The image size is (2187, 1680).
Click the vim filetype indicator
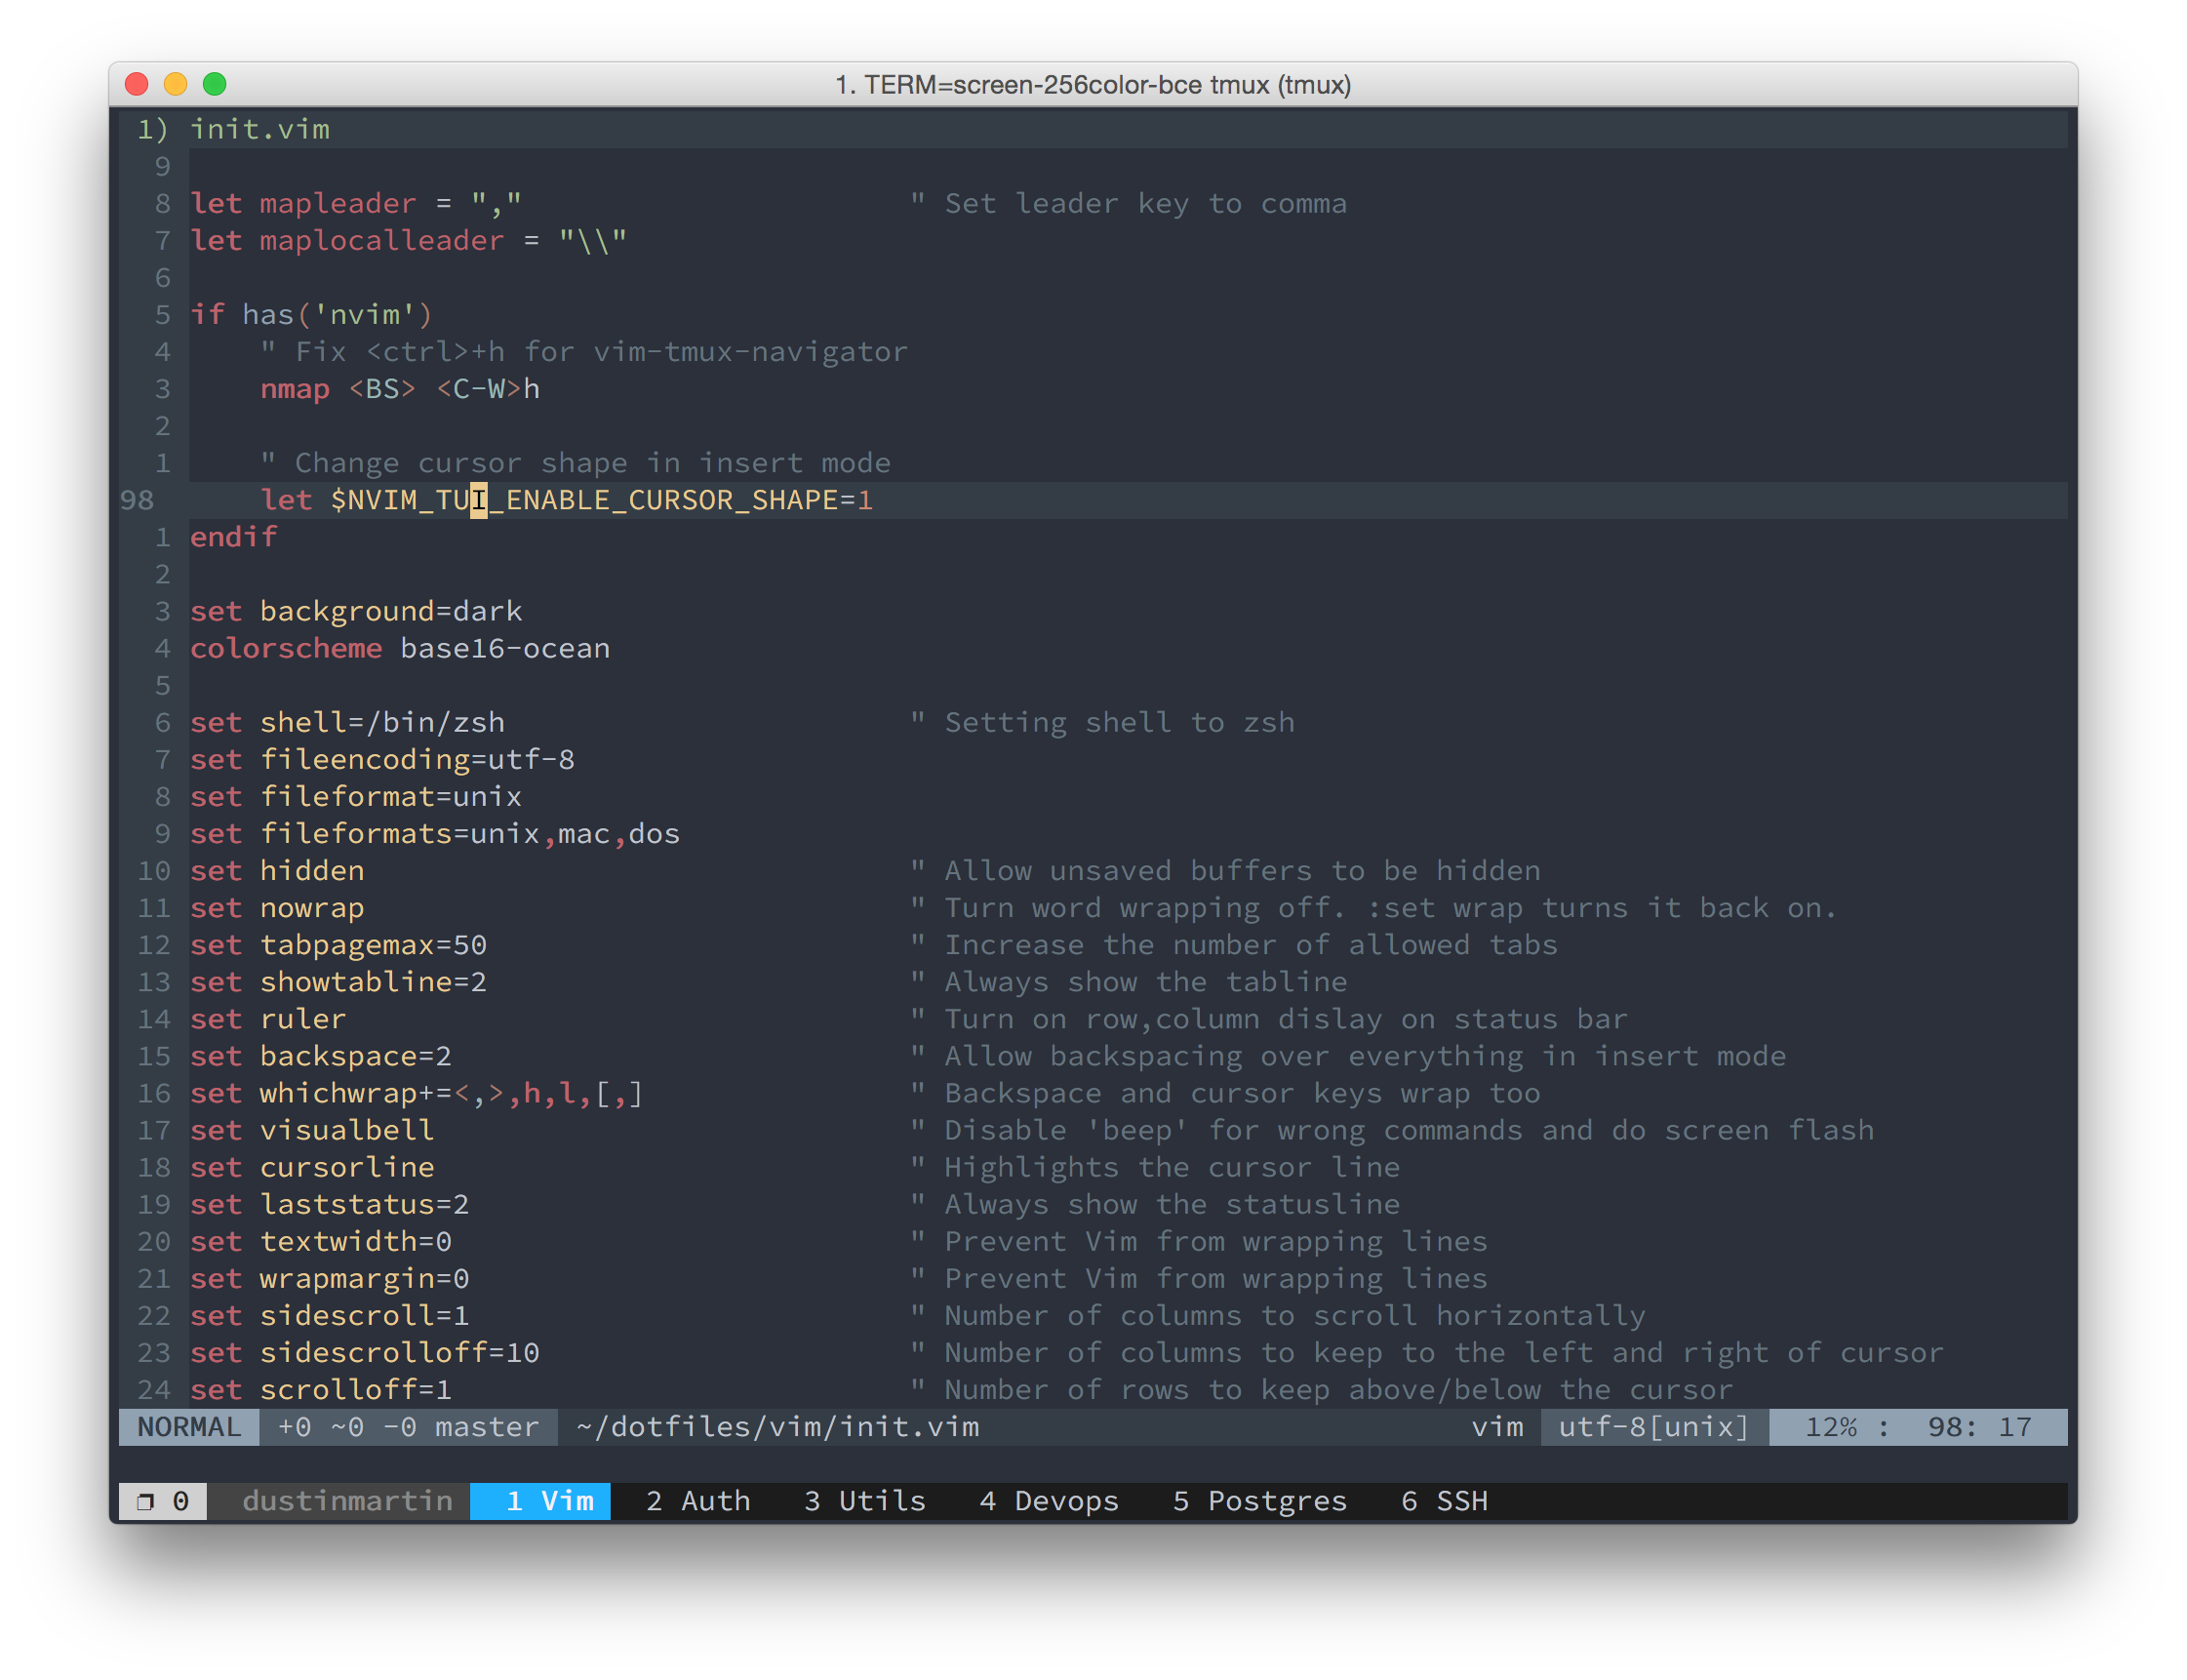tap(1497, 1427)
